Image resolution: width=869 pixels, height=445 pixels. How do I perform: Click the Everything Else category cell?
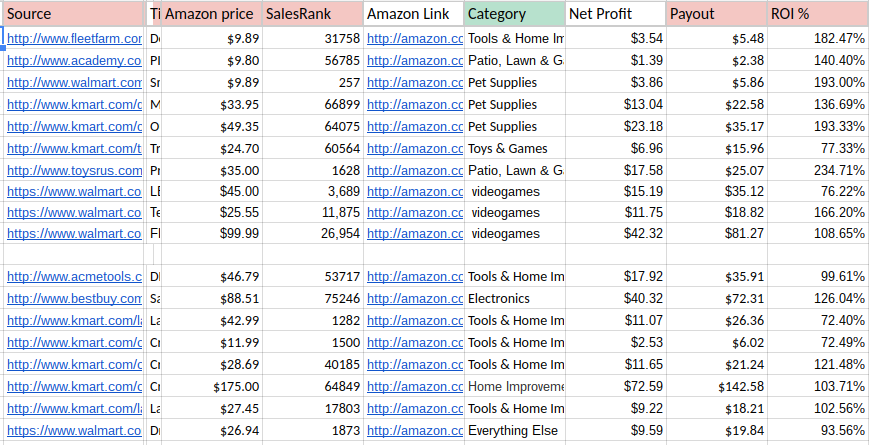pyautogui.click(x=515, y=431)
